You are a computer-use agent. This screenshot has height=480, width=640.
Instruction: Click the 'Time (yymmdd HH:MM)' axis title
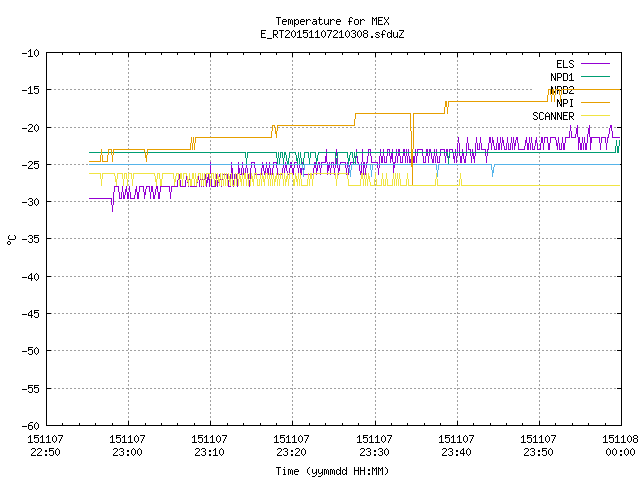332,472
